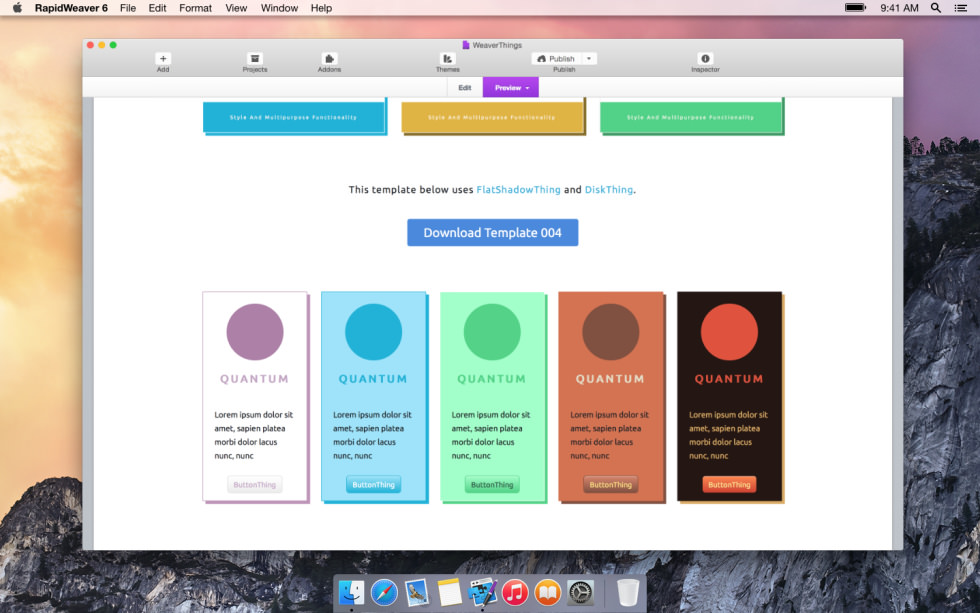Open the Themes browser icon
Image resolution: width=980 pixels, height=613 pixels.
448,59
